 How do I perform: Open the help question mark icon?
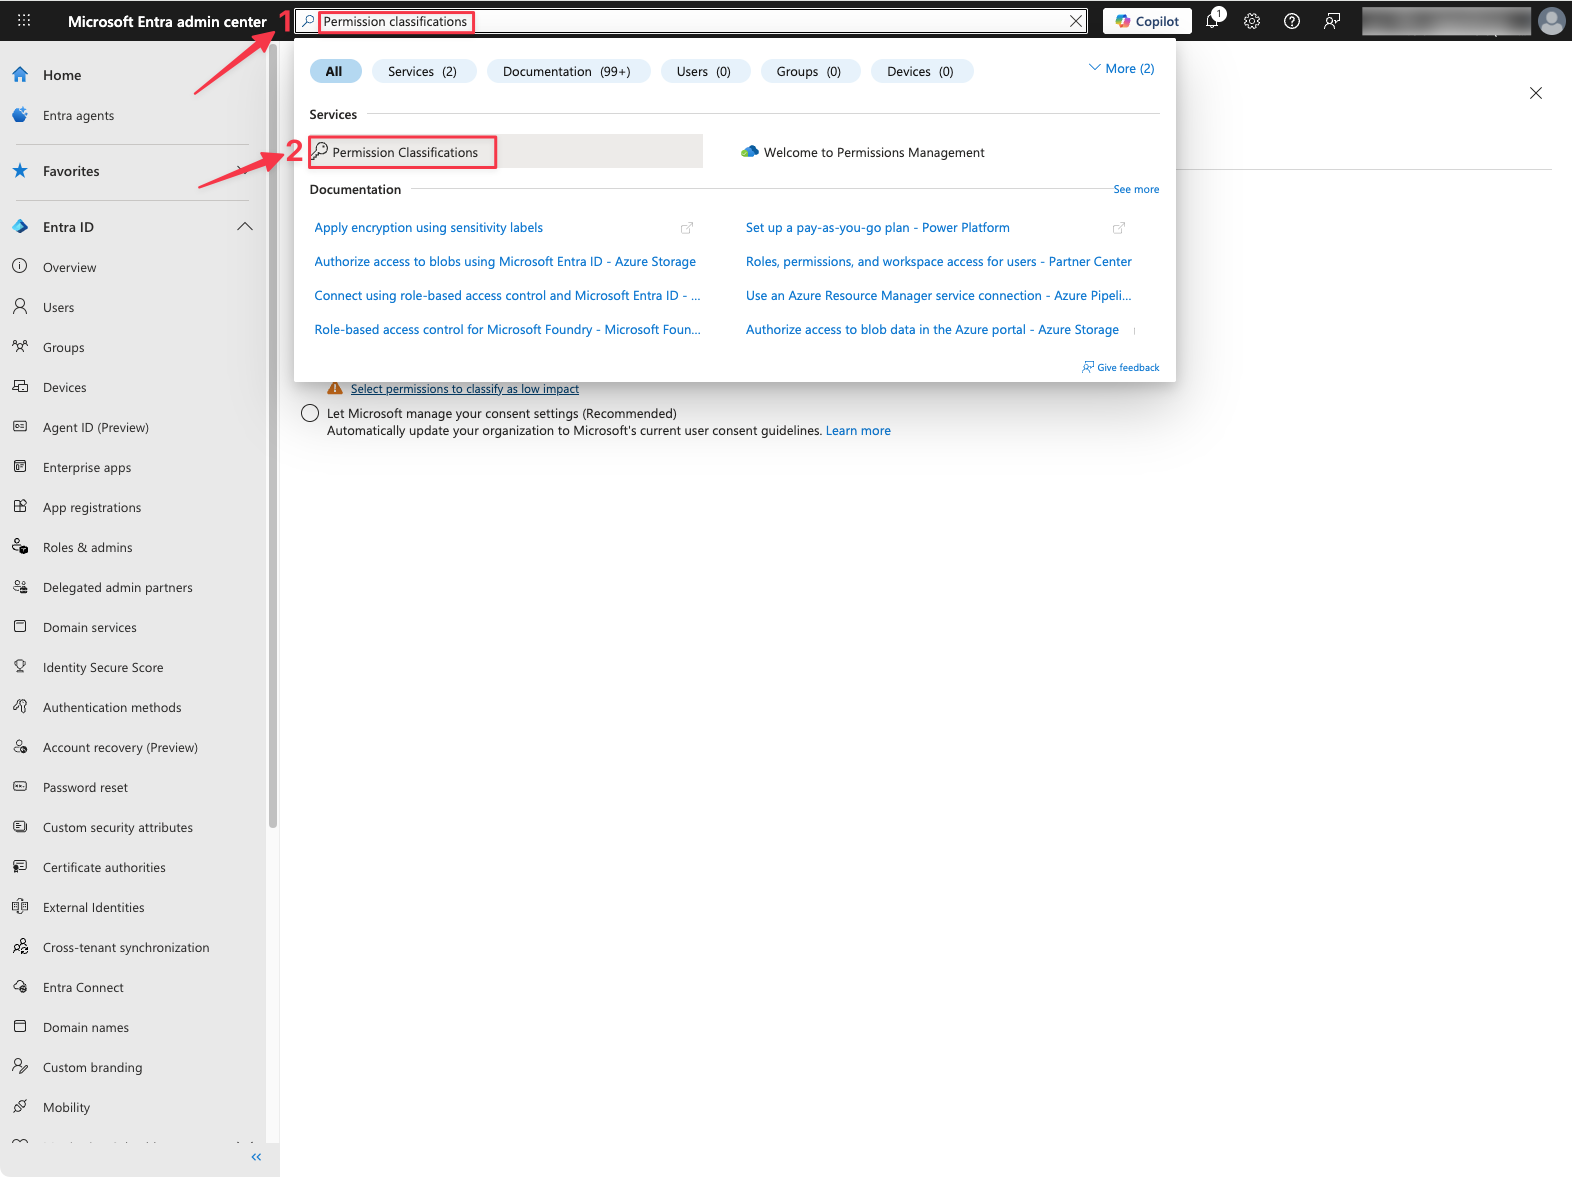tap(1292, 21)
